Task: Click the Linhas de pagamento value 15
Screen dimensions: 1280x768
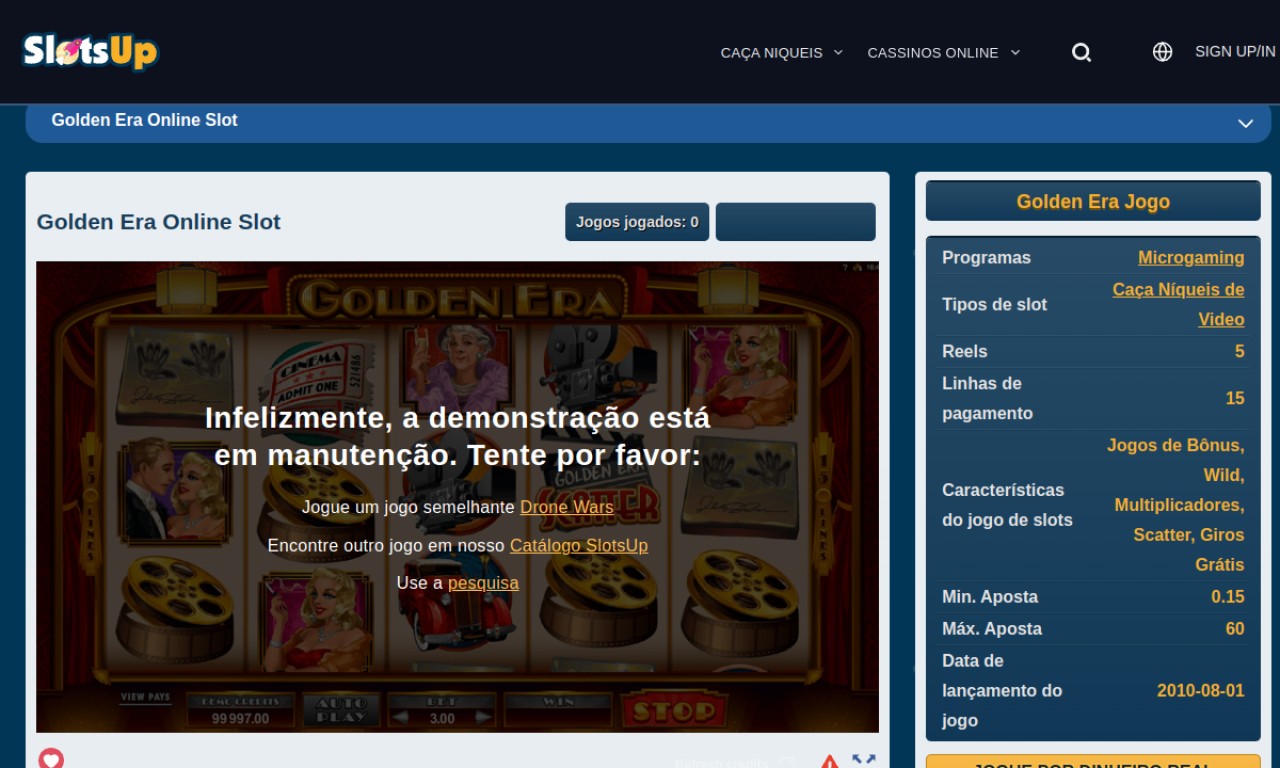Action: pos(1235,398)
